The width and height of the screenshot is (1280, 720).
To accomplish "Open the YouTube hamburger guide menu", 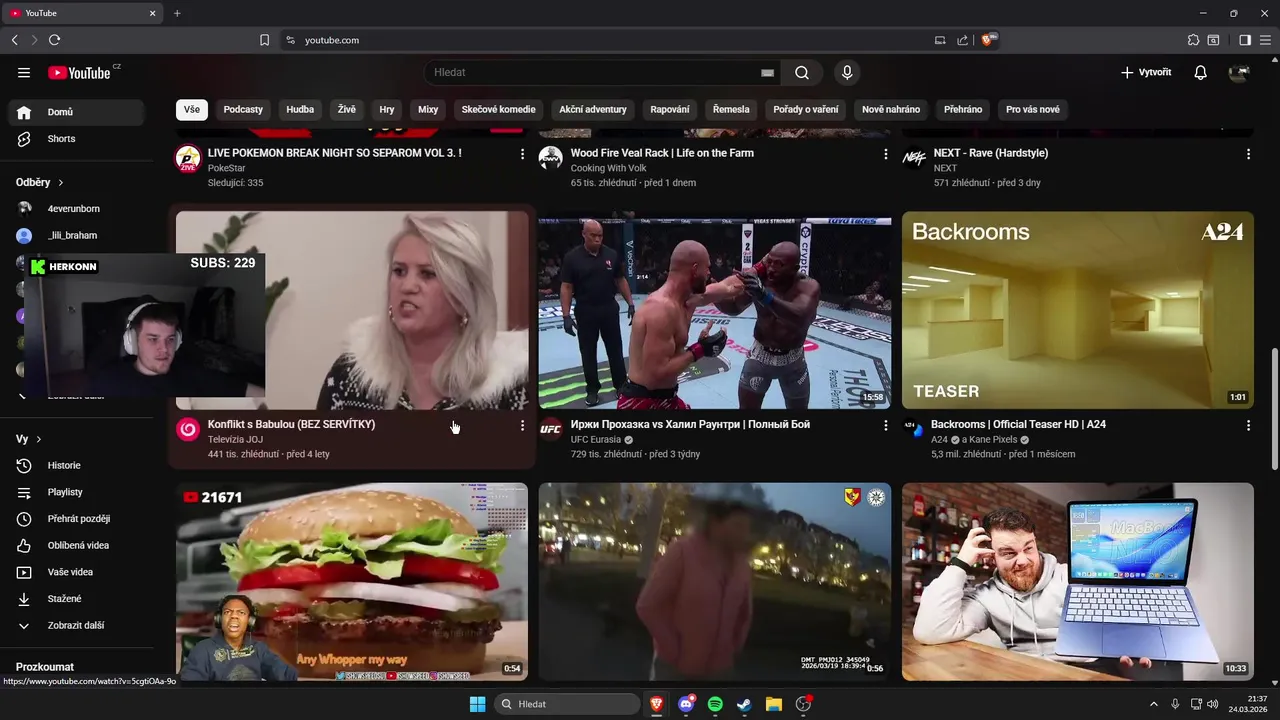I will [x=24, y=72].
